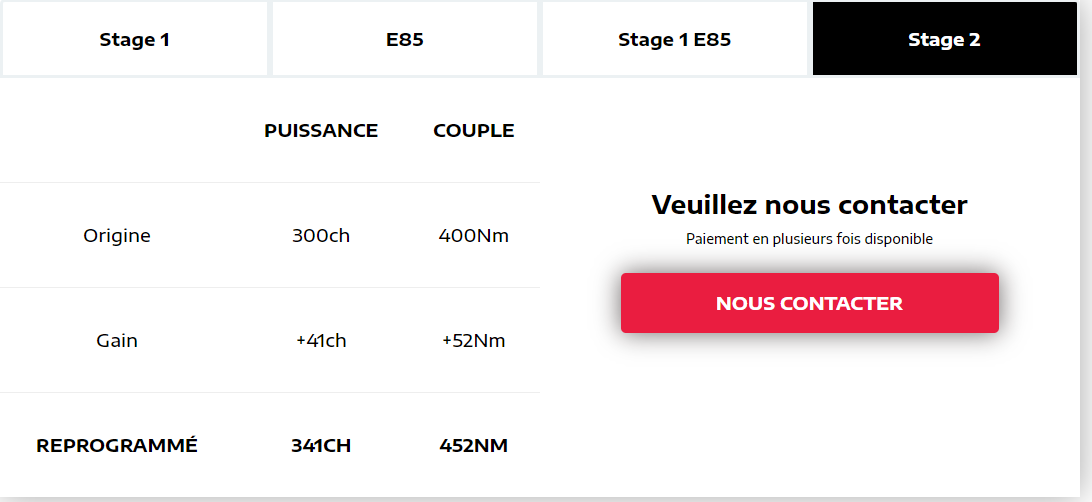1092x502 pixels.
Task: Select the Gain row label
Action: (x=117, y=341)
